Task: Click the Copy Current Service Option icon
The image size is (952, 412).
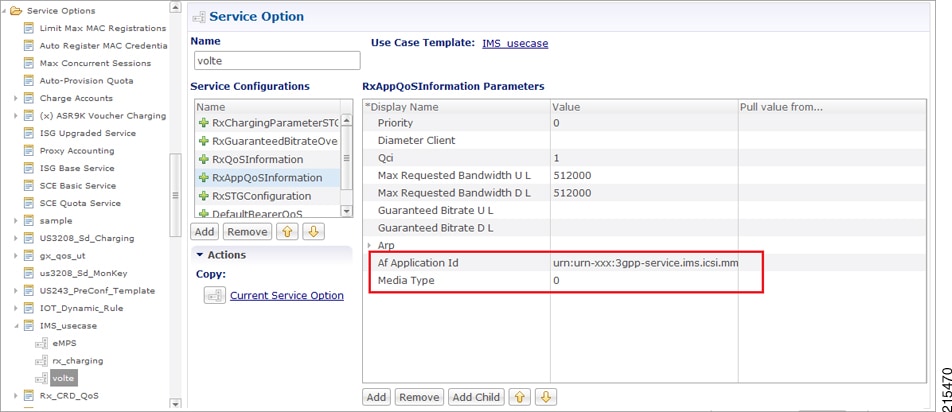Action: (214, 295)
